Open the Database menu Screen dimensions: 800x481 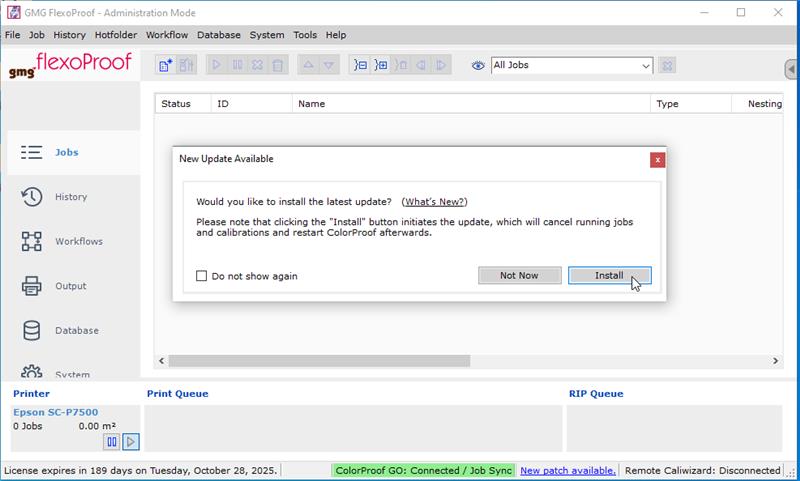pyautogui.click(x=219, y=35)
